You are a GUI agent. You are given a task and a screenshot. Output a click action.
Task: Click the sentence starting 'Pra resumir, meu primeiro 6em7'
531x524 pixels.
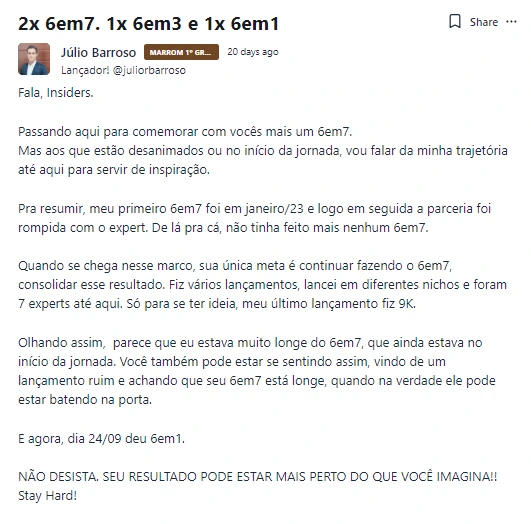tap(254, 209)
